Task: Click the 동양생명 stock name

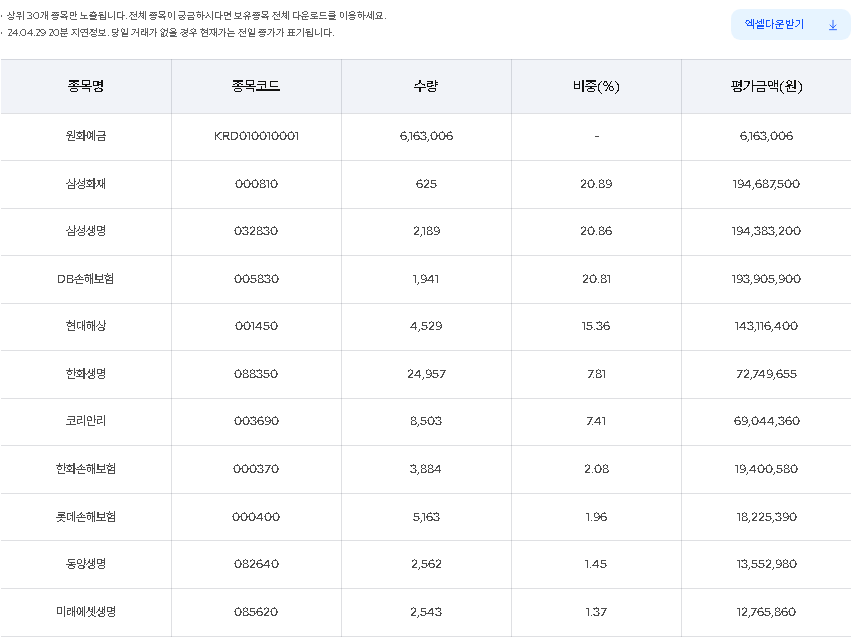Action: tap(86, 564)
